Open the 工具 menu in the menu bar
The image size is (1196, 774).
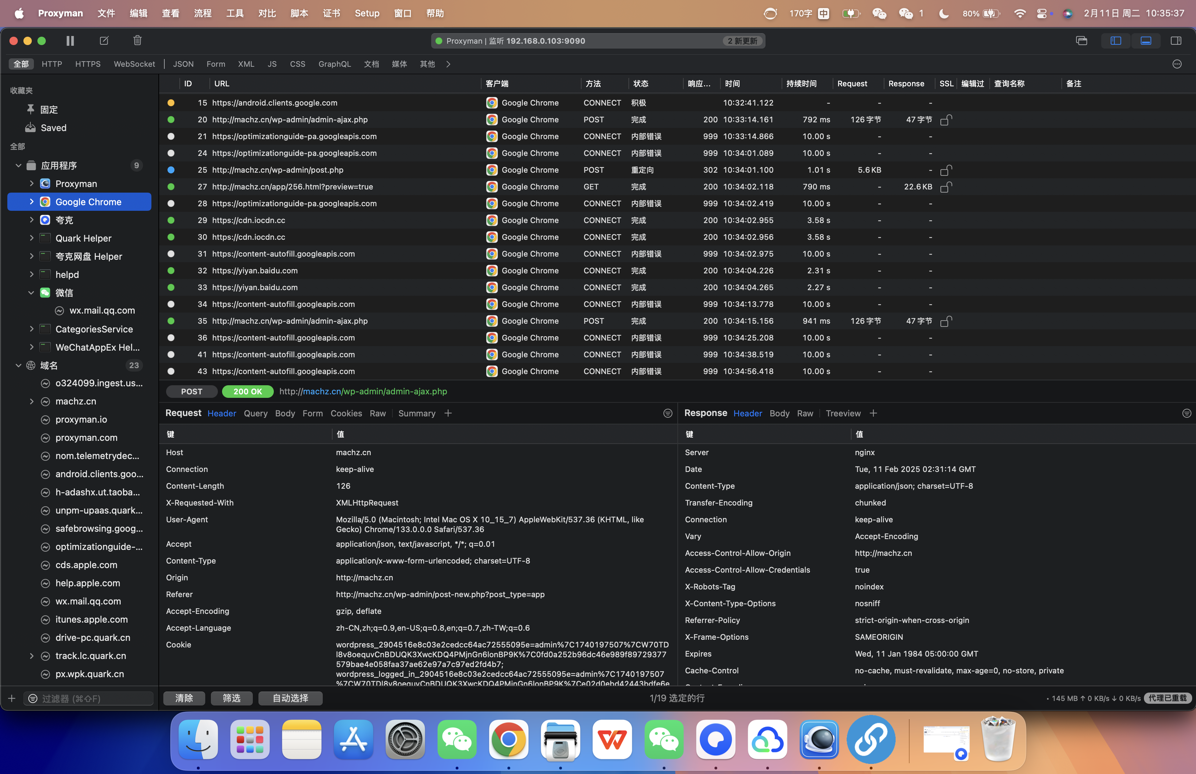236,13
